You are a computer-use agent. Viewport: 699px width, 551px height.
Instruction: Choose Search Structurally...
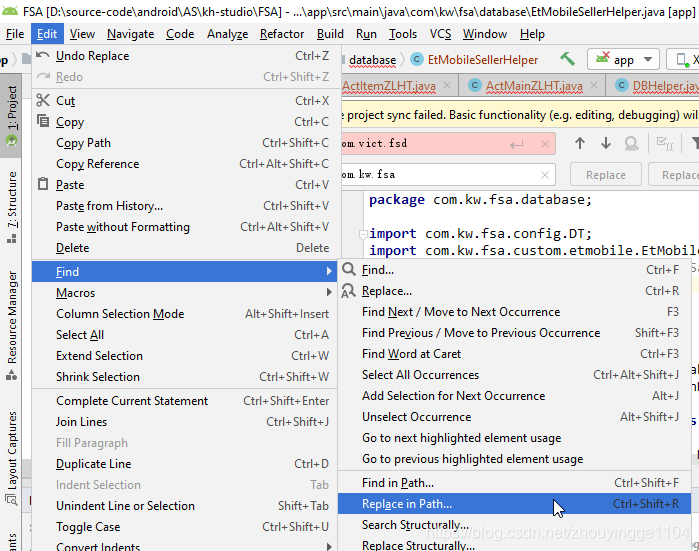coord(514,525)
